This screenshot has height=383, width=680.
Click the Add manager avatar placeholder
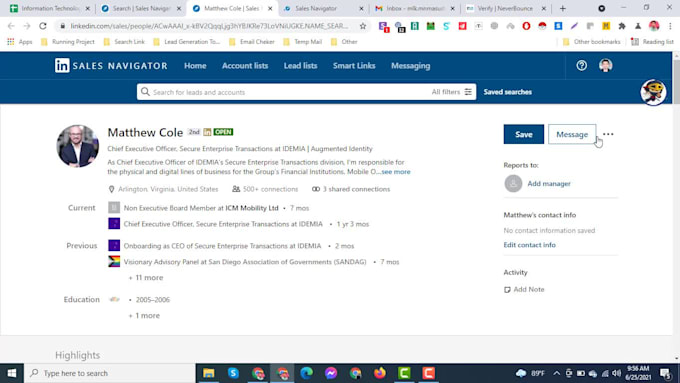pyautogui.click(x=513, y=183)
